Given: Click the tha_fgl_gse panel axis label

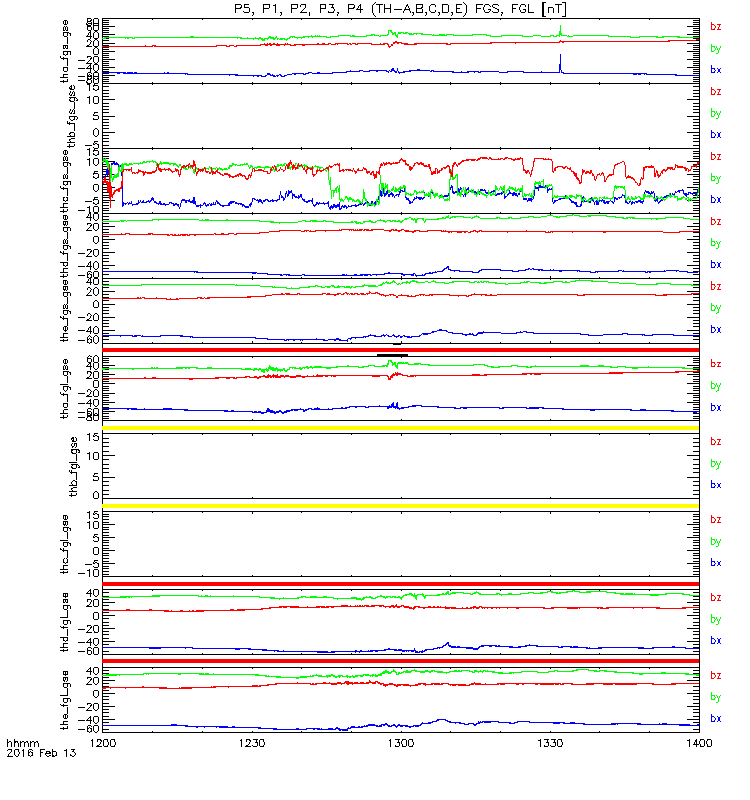Looking at the screenshot, I should point(64,389).
